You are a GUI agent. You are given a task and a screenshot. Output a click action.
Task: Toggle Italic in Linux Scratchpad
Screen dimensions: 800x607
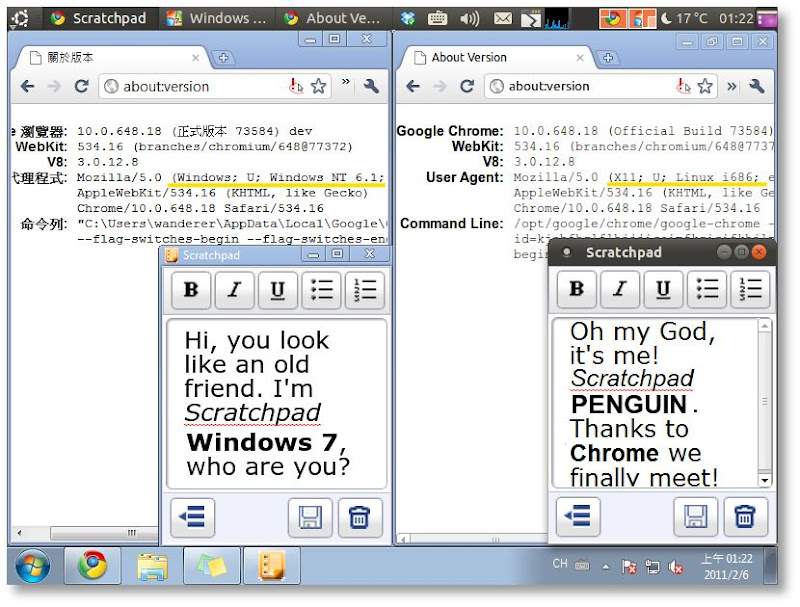(620, 289)
